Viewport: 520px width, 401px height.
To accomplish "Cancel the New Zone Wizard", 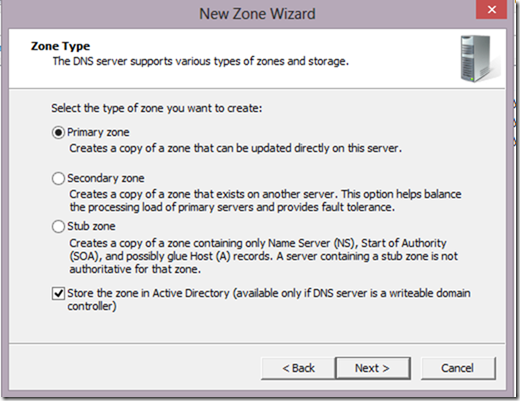I will point(458,368).
